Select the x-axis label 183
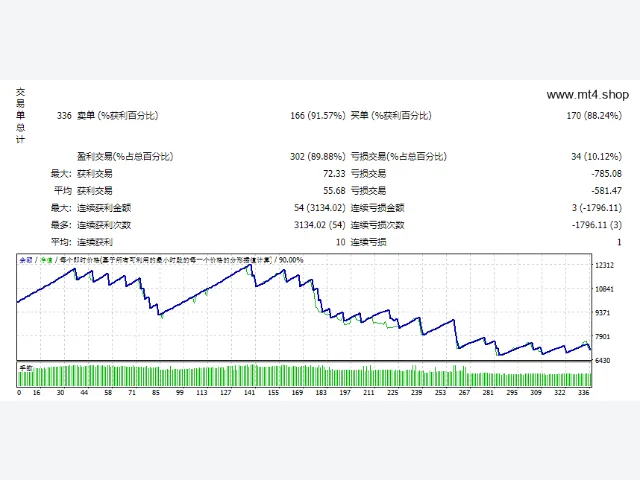The height and width of the screenshot is (480, 640). (321, 393)
